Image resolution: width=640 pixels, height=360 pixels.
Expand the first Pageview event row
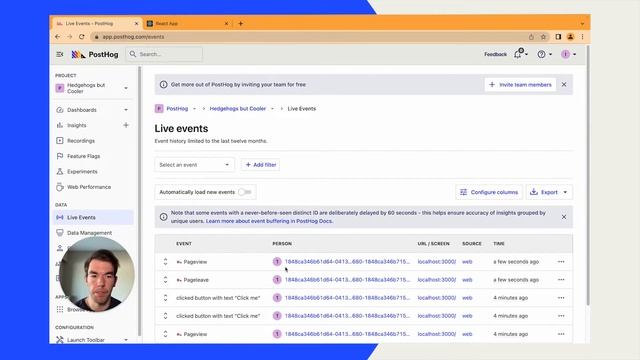165,262
